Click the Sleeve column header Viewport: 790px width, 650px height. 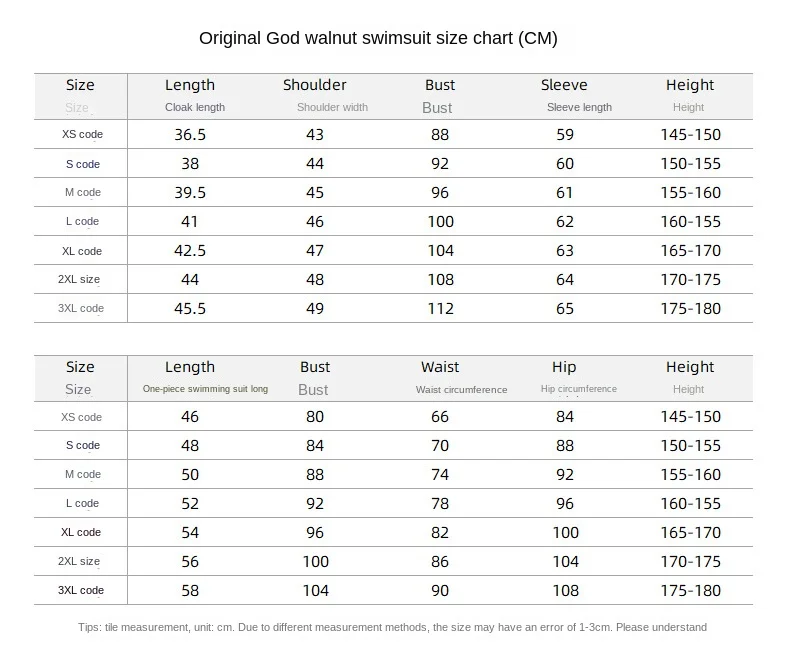(x=564, y=85)
